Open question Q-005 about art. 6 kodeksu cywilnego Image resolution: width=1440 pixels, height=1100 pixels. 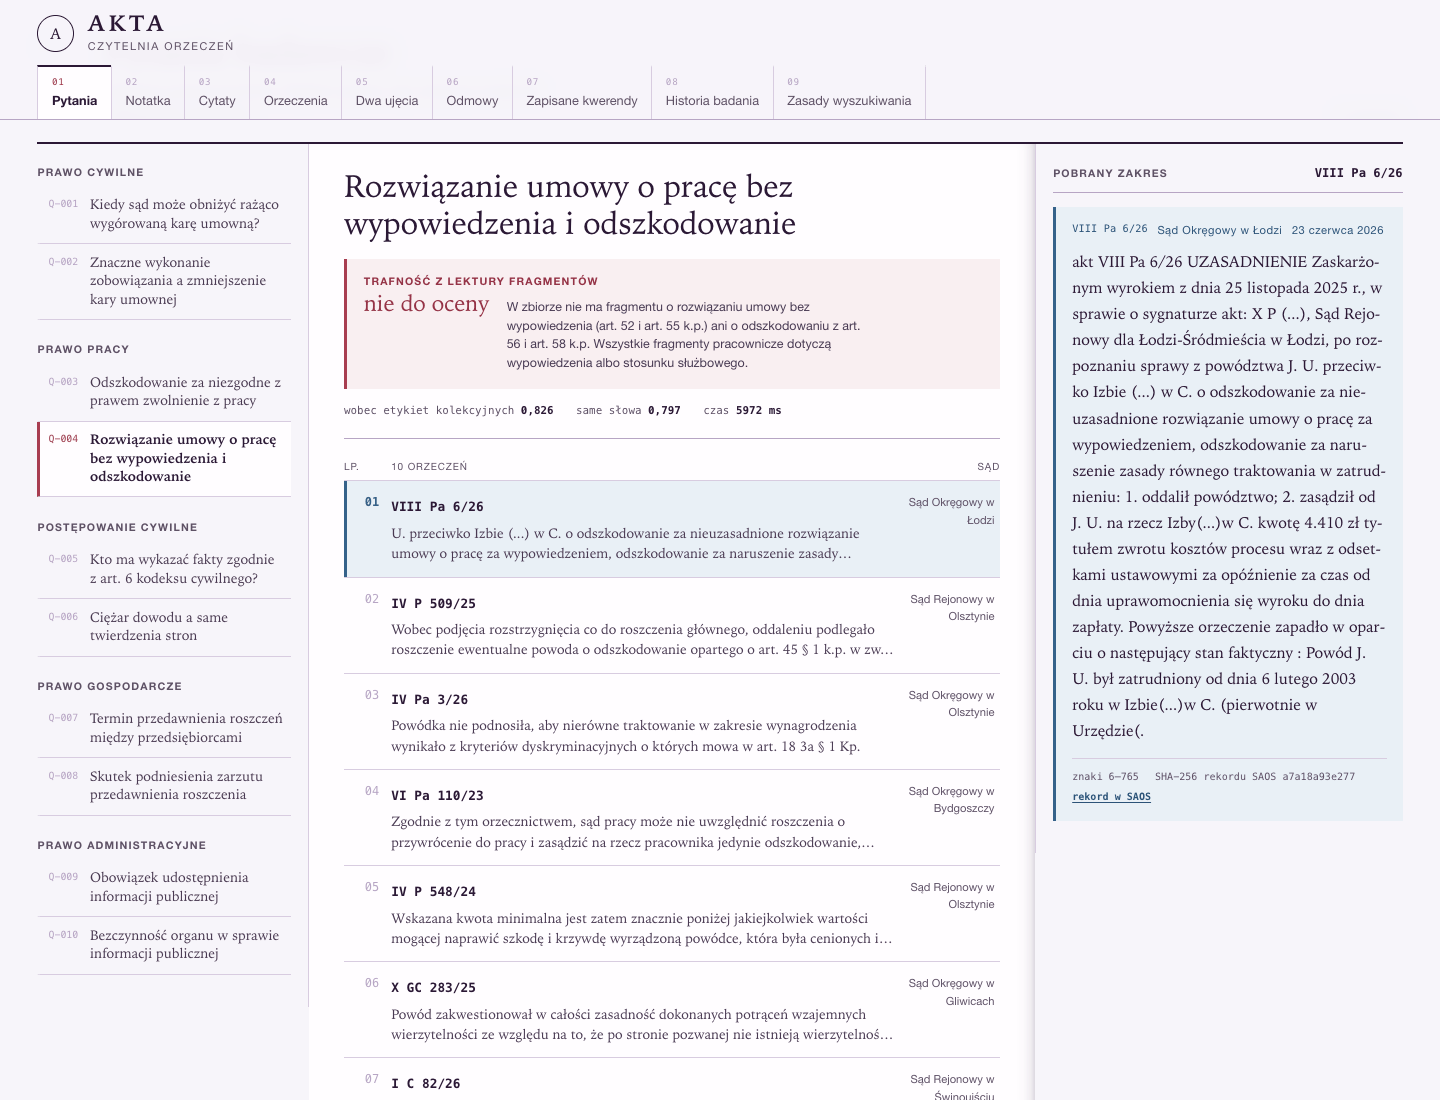[x=164, y=569]
